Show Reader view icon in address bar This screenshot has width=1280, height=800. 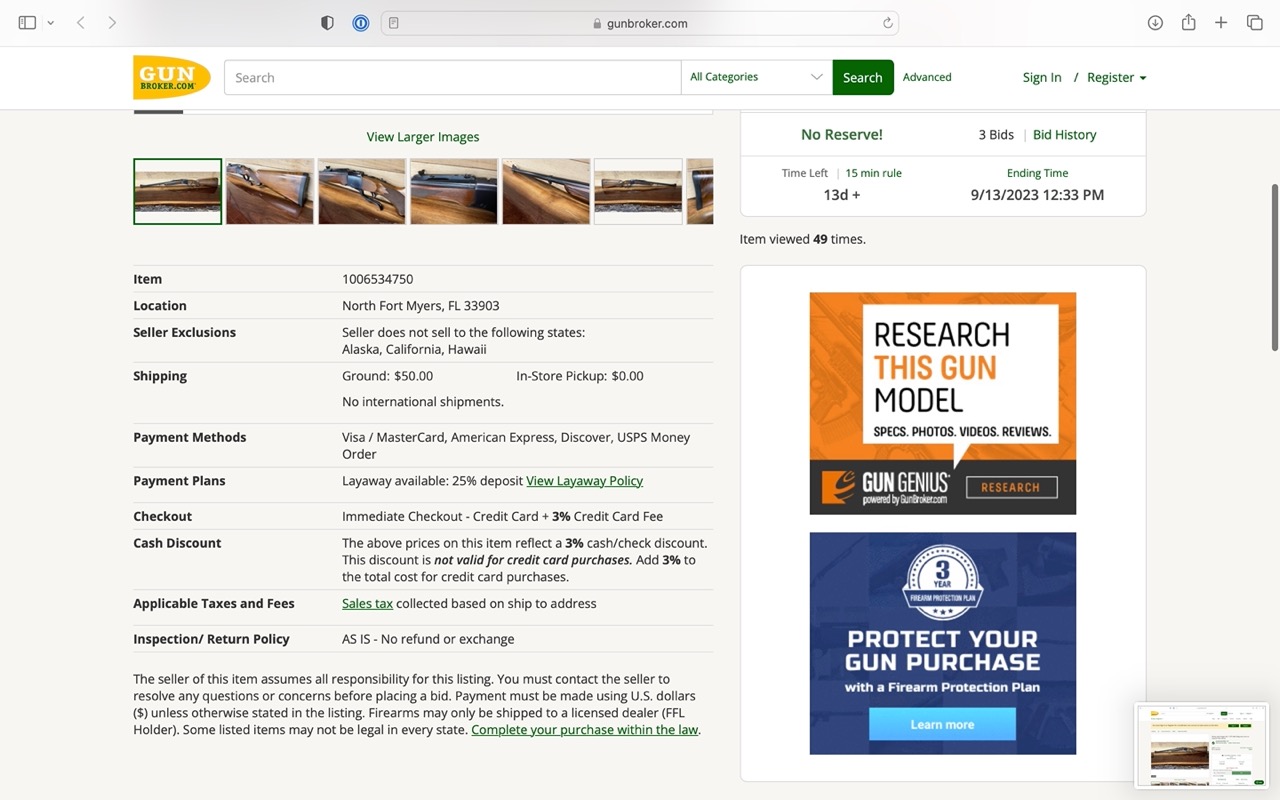(394, 23)
